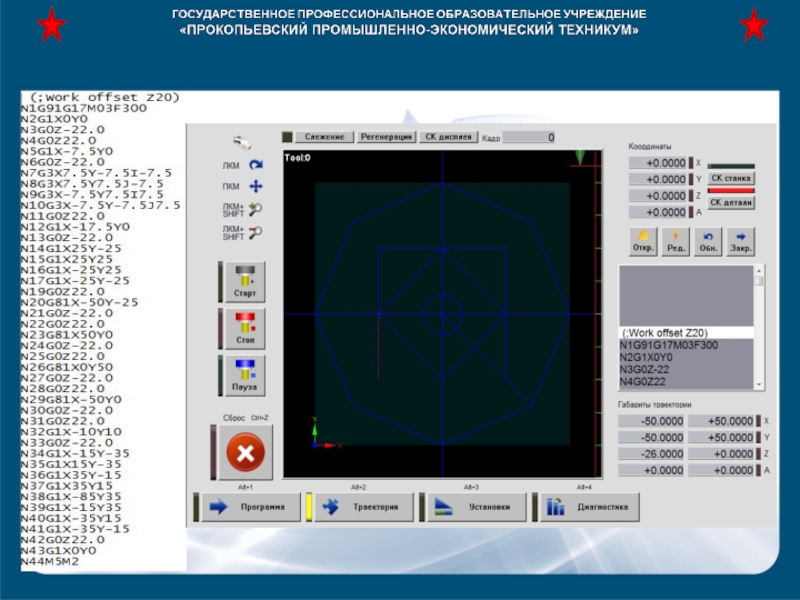Click the Откр. open file icon
Image resolution: width=800 pixels, height=600 pixels.
click(x=643, y=241)
